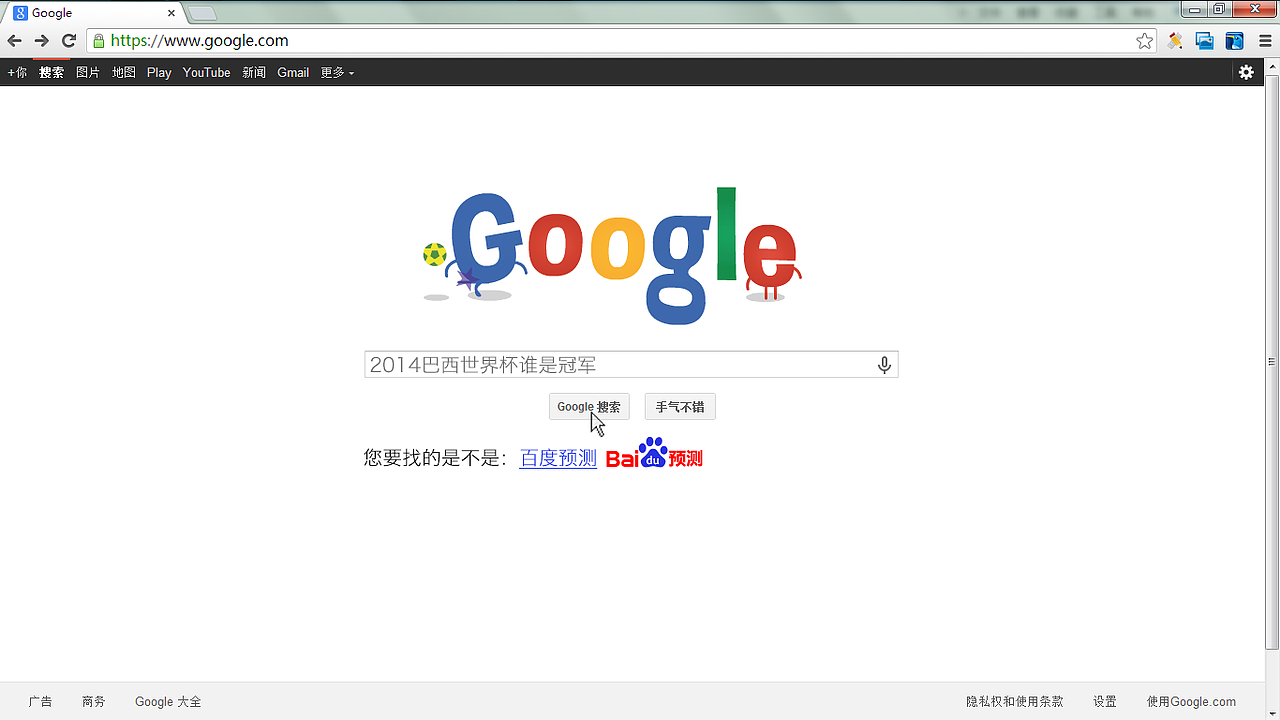This screenshot has height=720, width=1280.
Task: Click the vertical scrollbar up arrow
Action: pos(1273,66)
